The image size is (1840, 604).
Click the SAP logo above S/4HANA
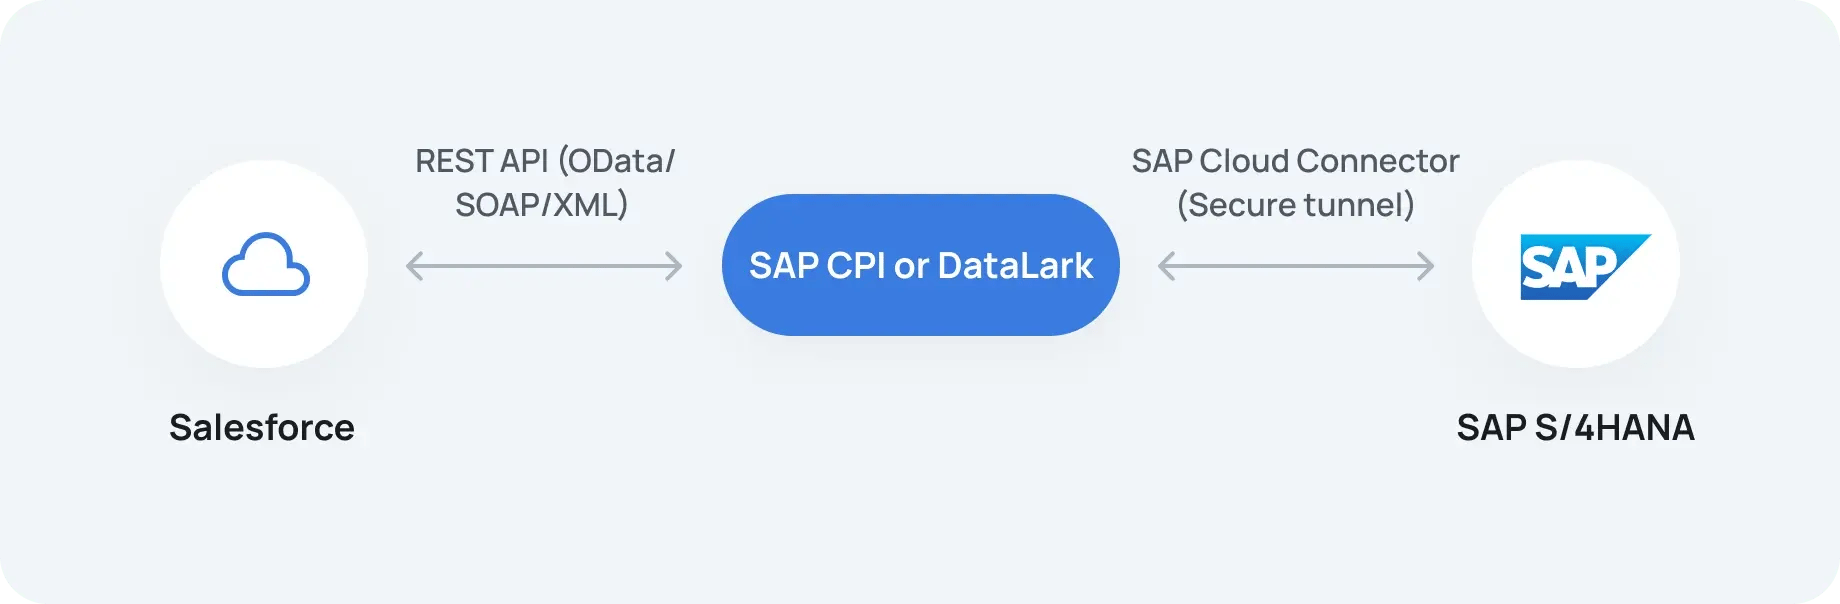[1585, 267]
